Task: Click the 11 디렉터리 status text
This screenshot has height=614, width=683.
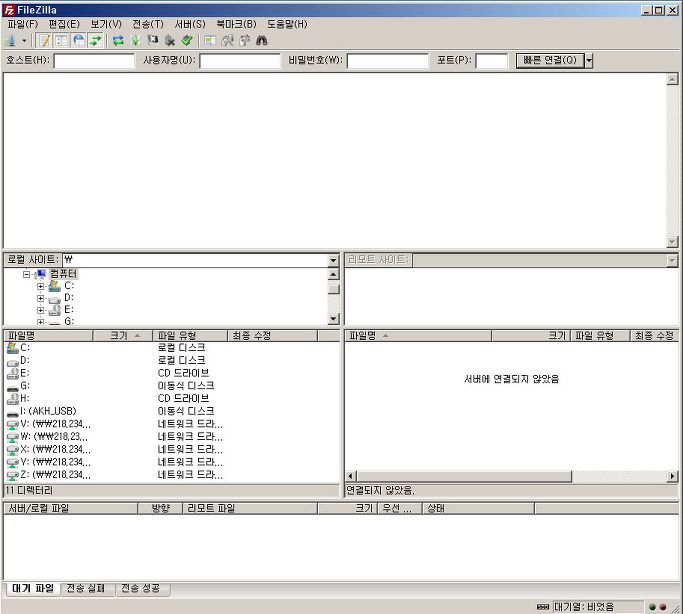Action: [x=29, y=490]
